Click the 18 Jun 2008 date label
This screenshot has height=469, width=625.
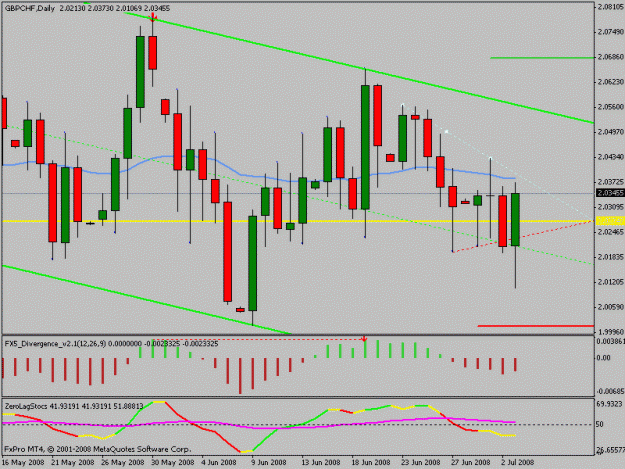click(x=371, y=462)
